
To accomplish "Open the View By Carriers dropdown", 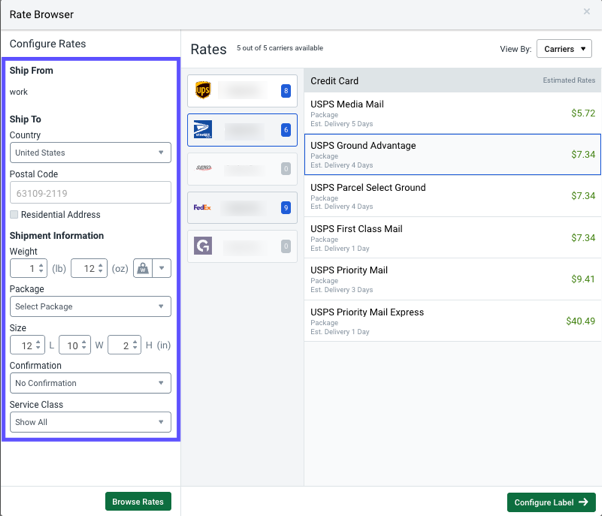I will click(x=564, y=49).
